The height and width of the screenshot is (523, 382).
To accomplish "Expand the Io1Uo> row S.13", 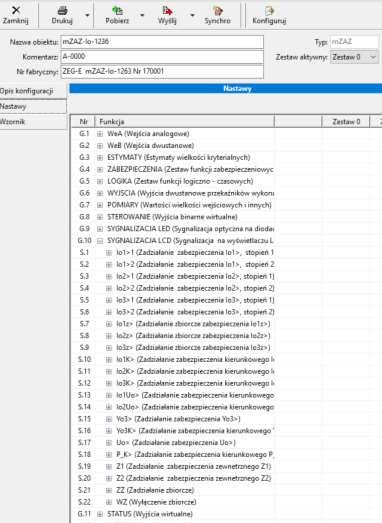I will [109, 395].
